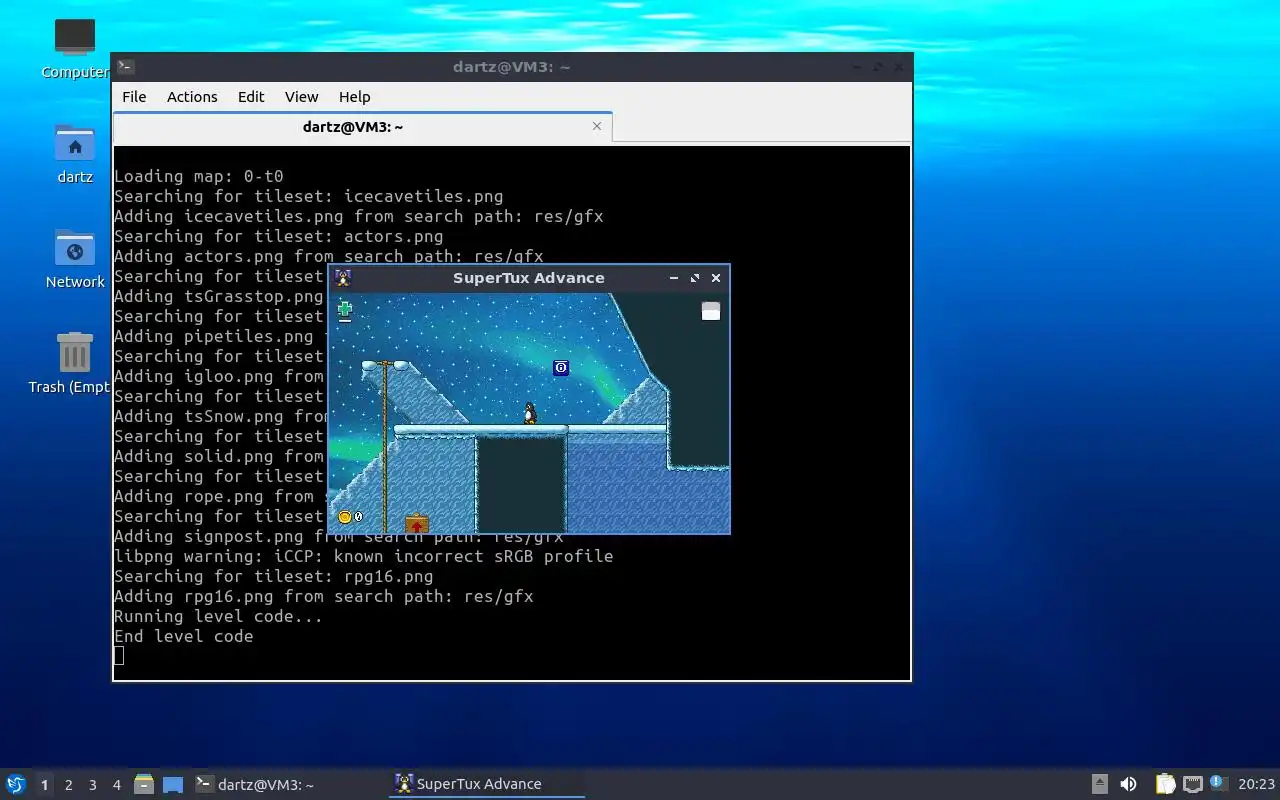Click 'Searching for tileset: actors.png' line
Viewport: 1280px width, 800px height.
click(279, 236)
